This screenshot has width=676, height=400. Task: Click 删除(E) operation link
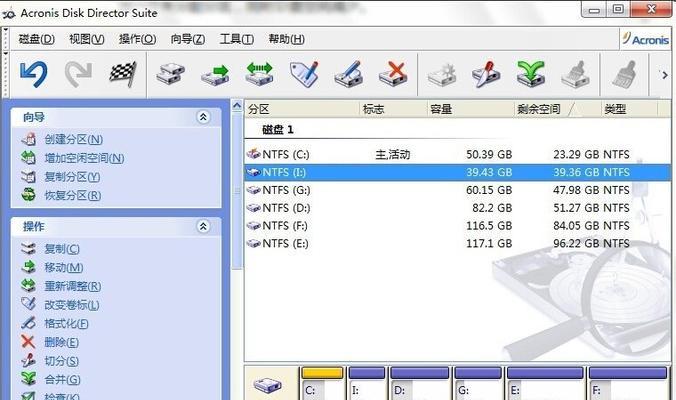[x=61, y=342]
